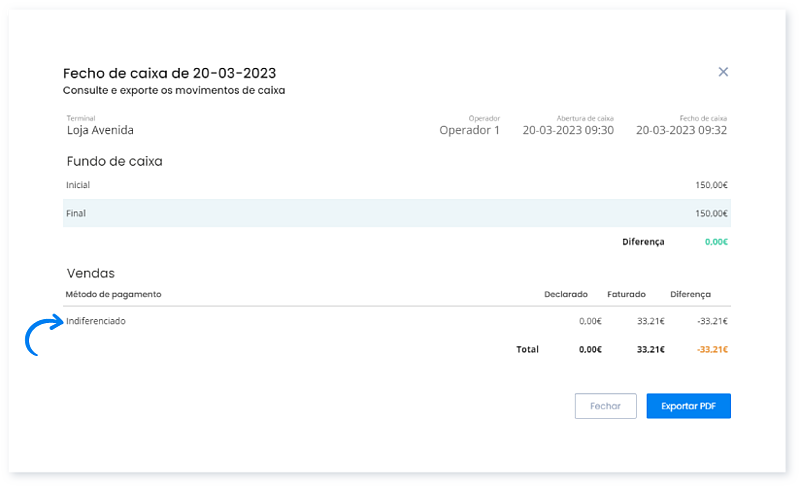
Task: Click the Abertura de caixa date 09:30
Action: pyautogui.click(x=568, y=130)
